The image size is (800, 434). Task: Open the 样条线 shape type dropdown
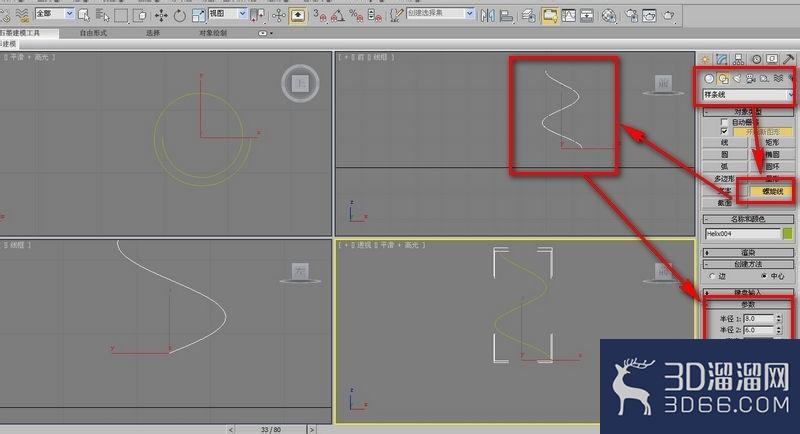point(748,95)
